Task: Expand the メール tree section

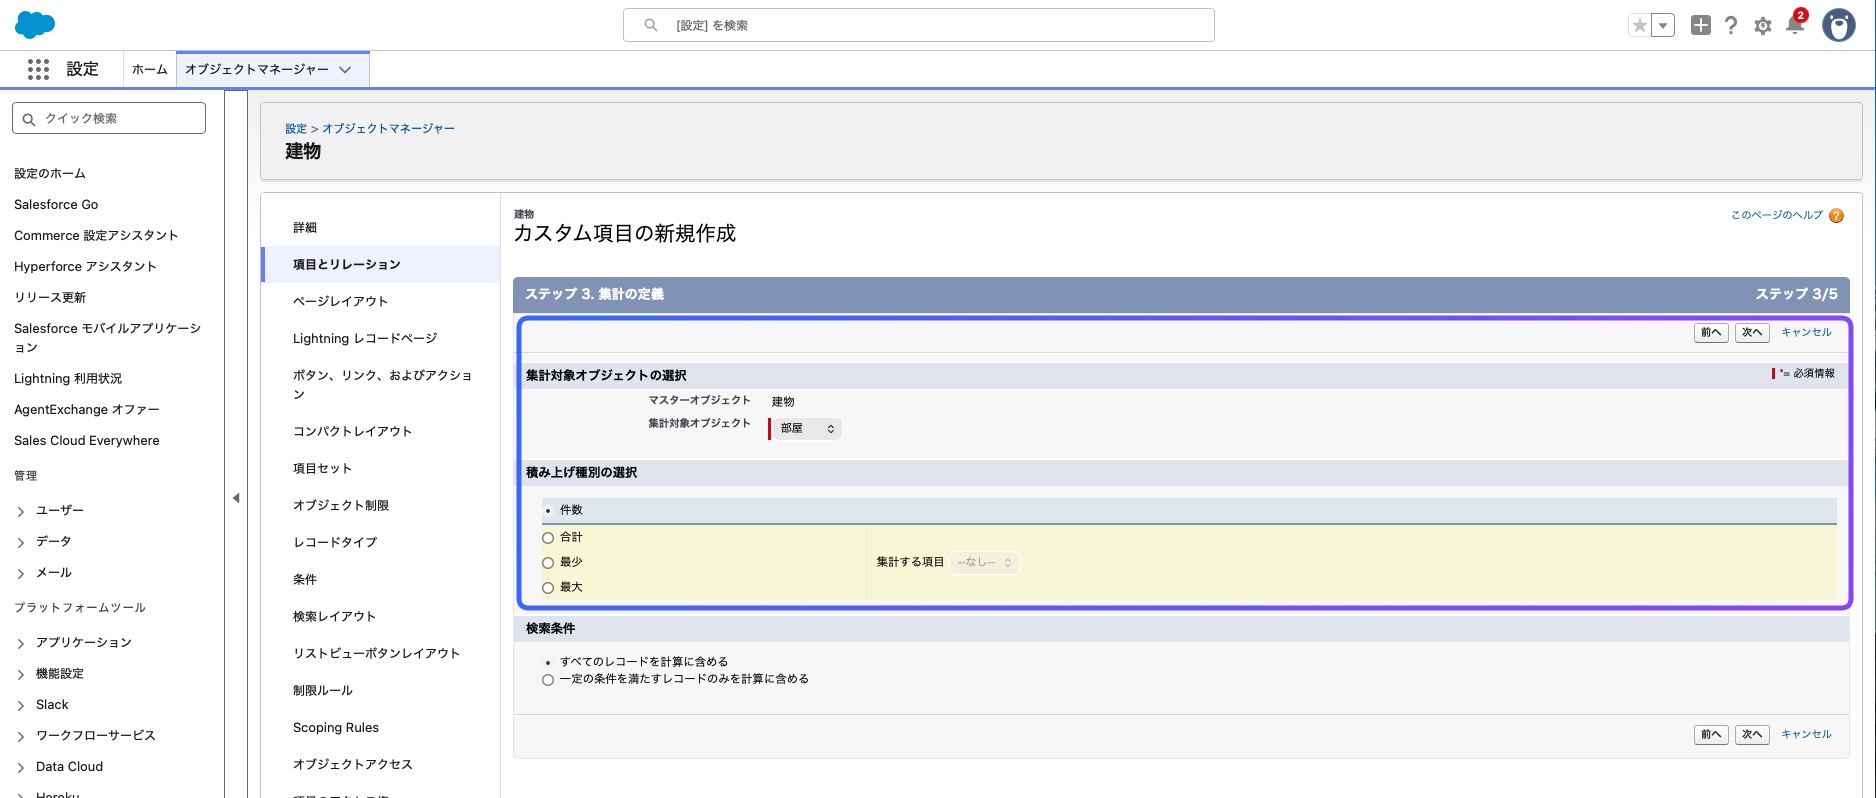Action: pyautogui.click(x=21, y=573)
